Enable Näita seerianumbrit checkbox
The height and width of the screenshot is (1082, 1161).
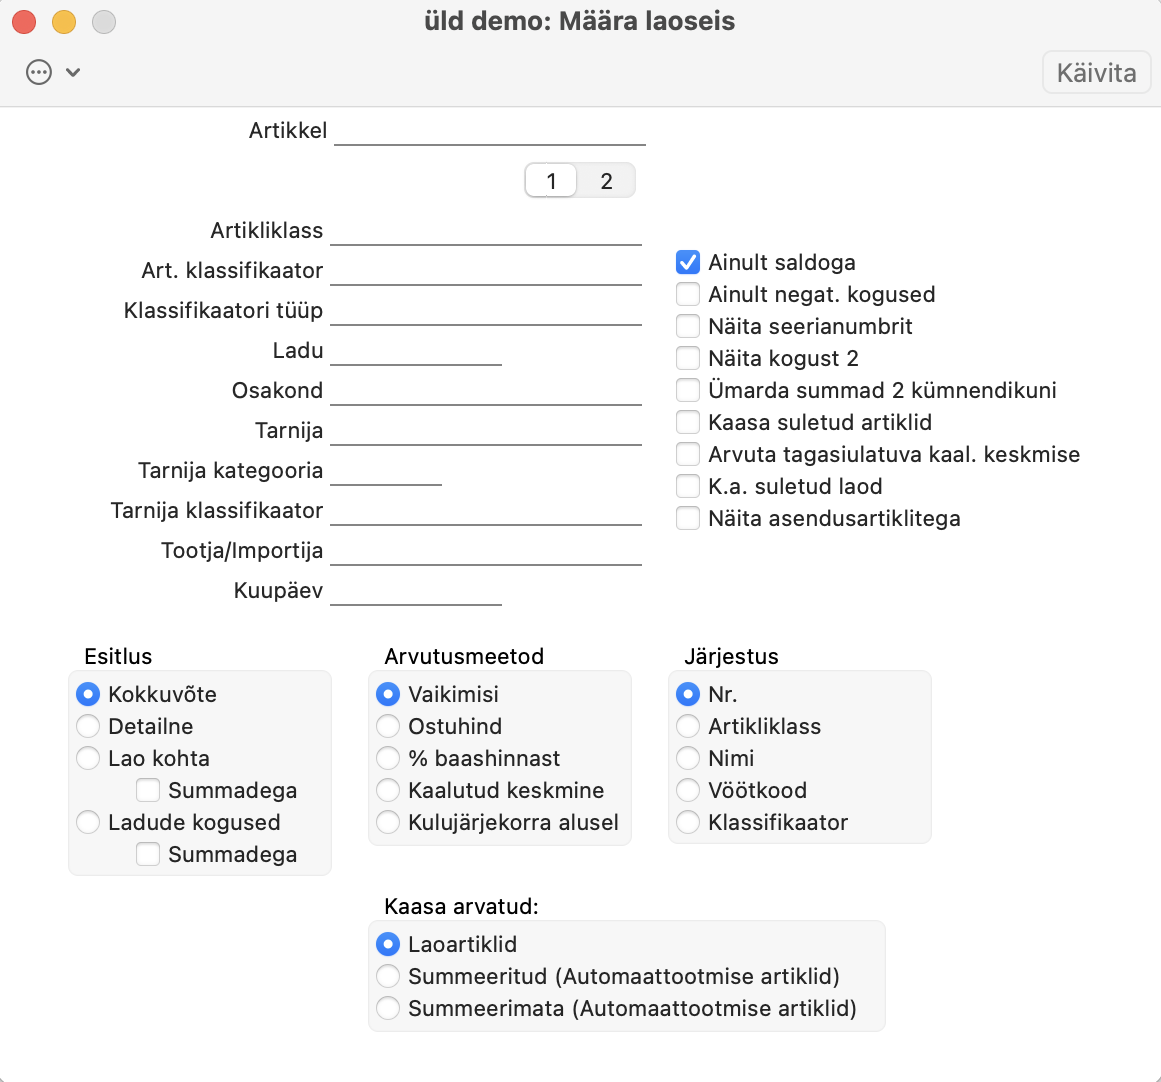688,326
